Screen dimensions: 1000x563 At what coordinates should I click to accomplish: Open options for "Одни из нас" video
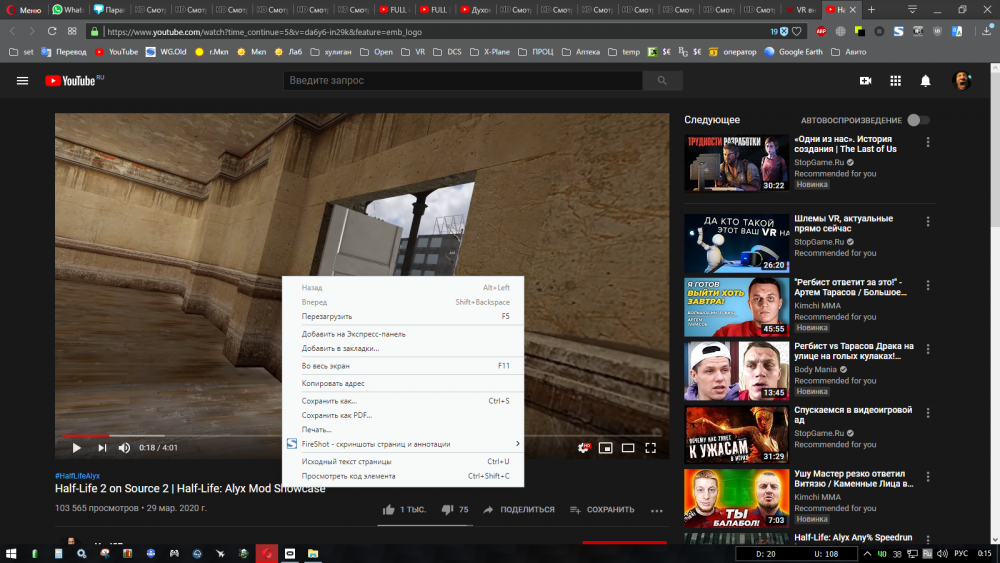pos(928,143)
